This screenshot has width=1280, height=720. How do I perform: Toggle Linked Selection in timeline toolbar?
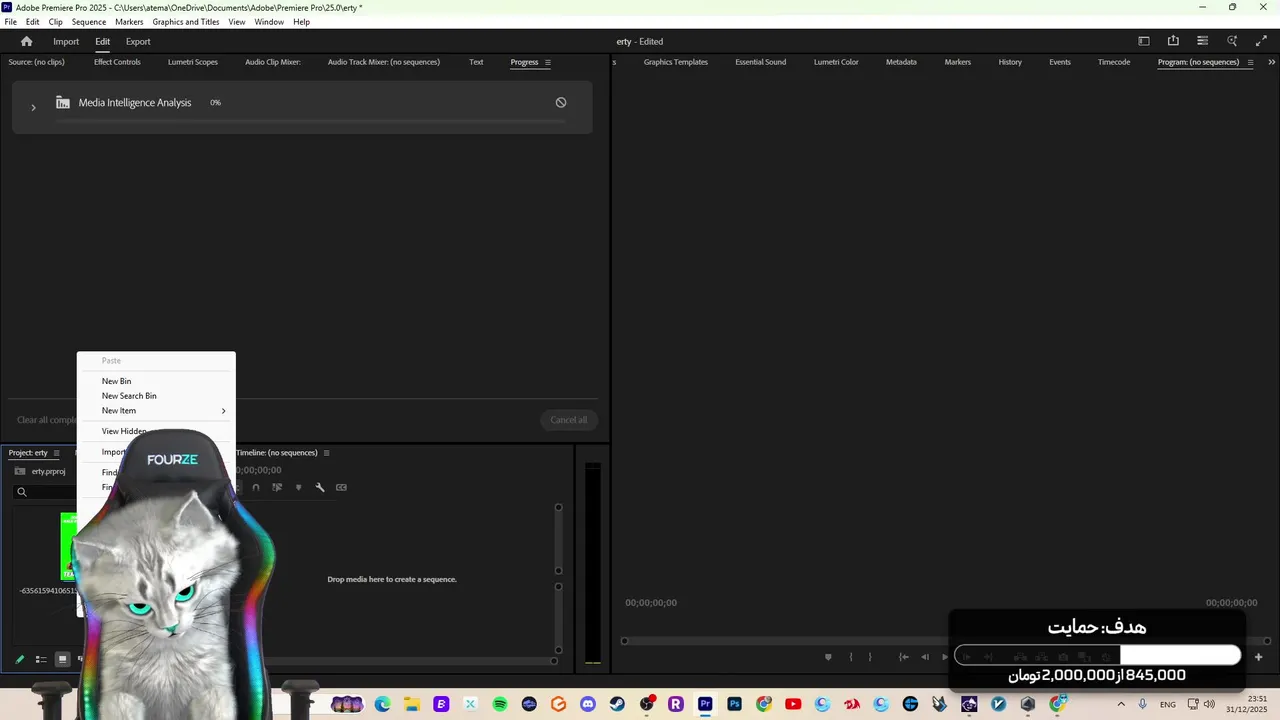click(277, 487)
